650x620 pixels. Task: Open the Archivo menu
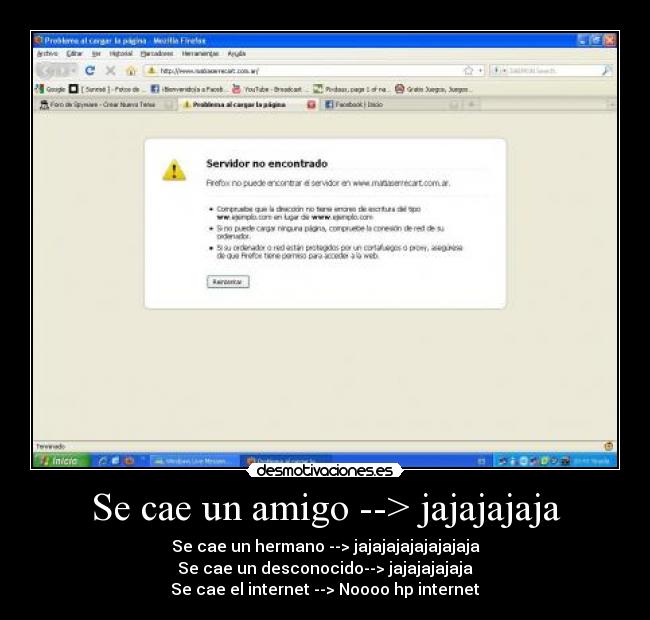[x=47, y=54]
